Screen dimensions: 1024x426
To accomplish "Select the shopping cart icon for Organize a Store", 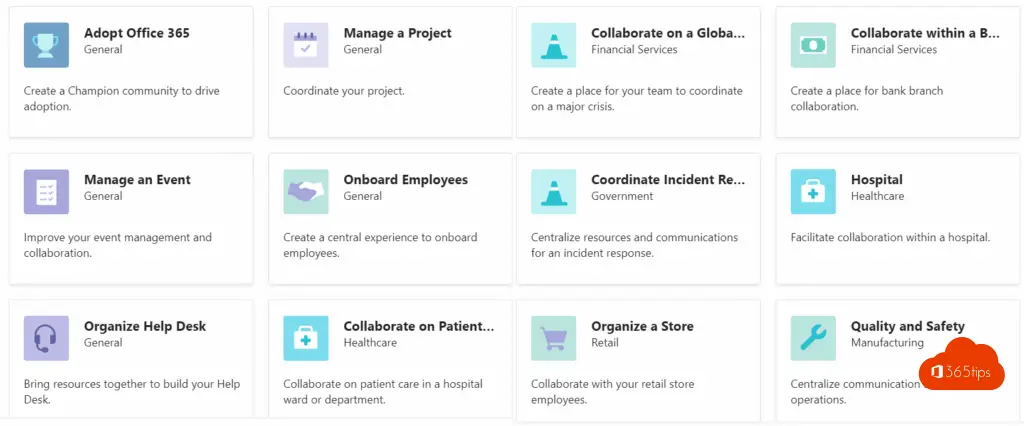I will point(554,338).
